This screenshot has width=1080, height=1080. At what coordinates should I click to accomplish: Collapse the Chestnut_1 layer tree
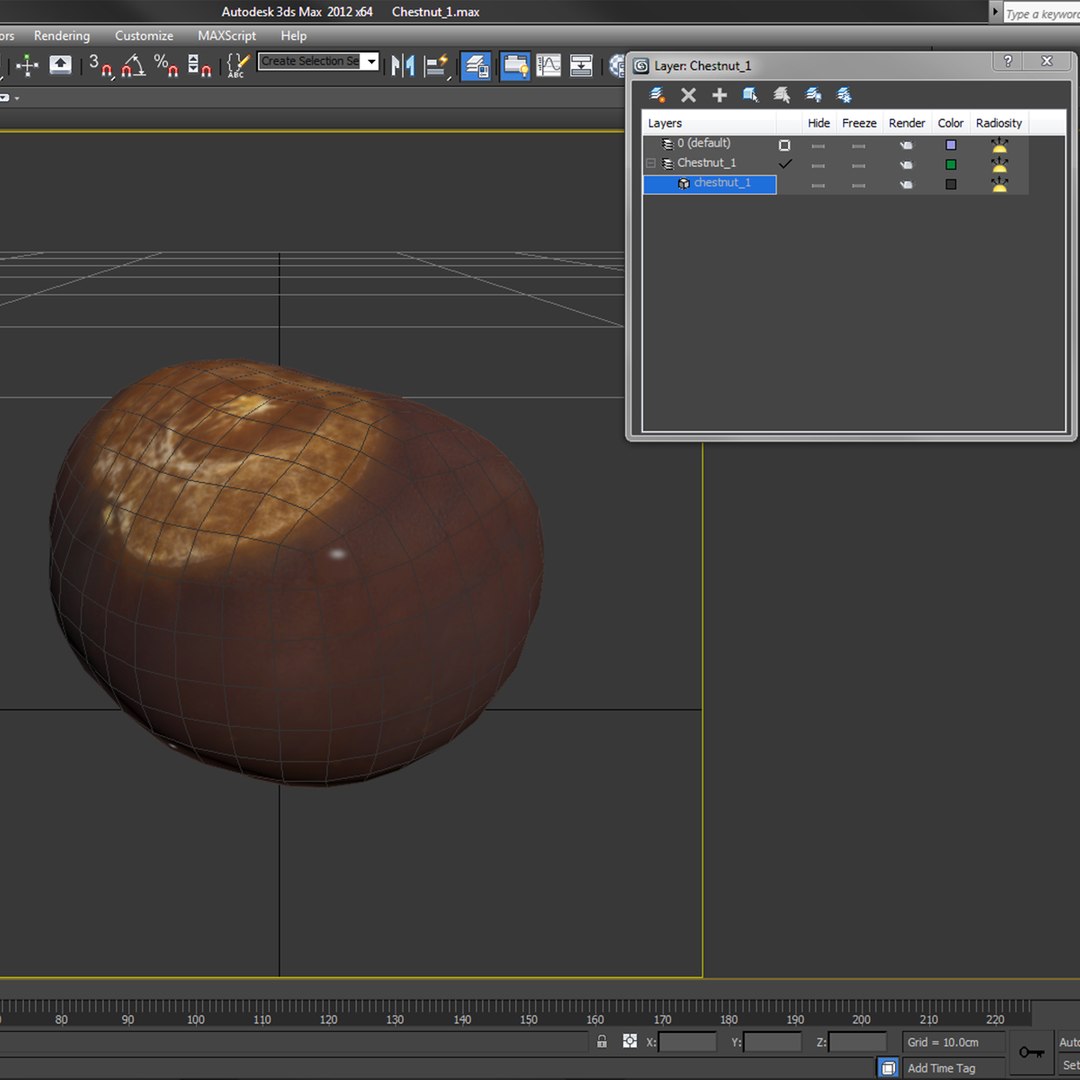[x=651, y=164]
